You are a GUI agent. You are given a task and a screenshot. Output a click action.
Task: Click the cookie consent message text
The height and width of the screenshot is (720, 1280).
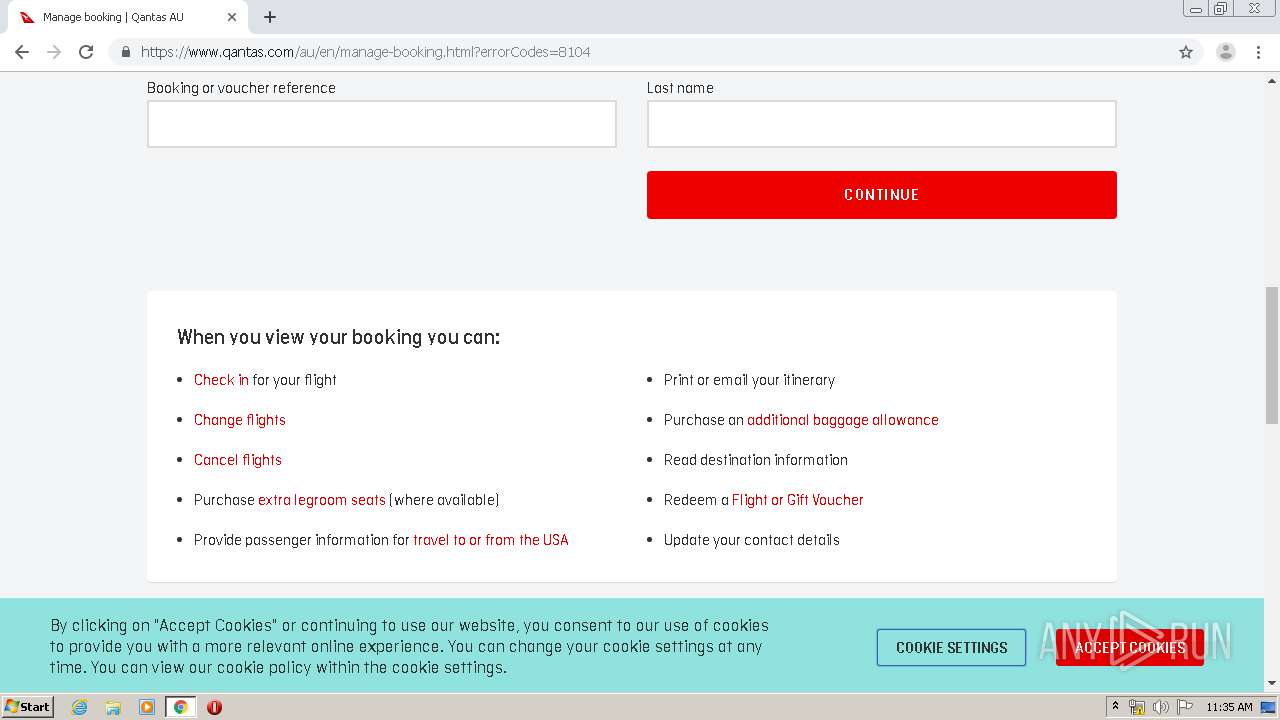[410, 646]
